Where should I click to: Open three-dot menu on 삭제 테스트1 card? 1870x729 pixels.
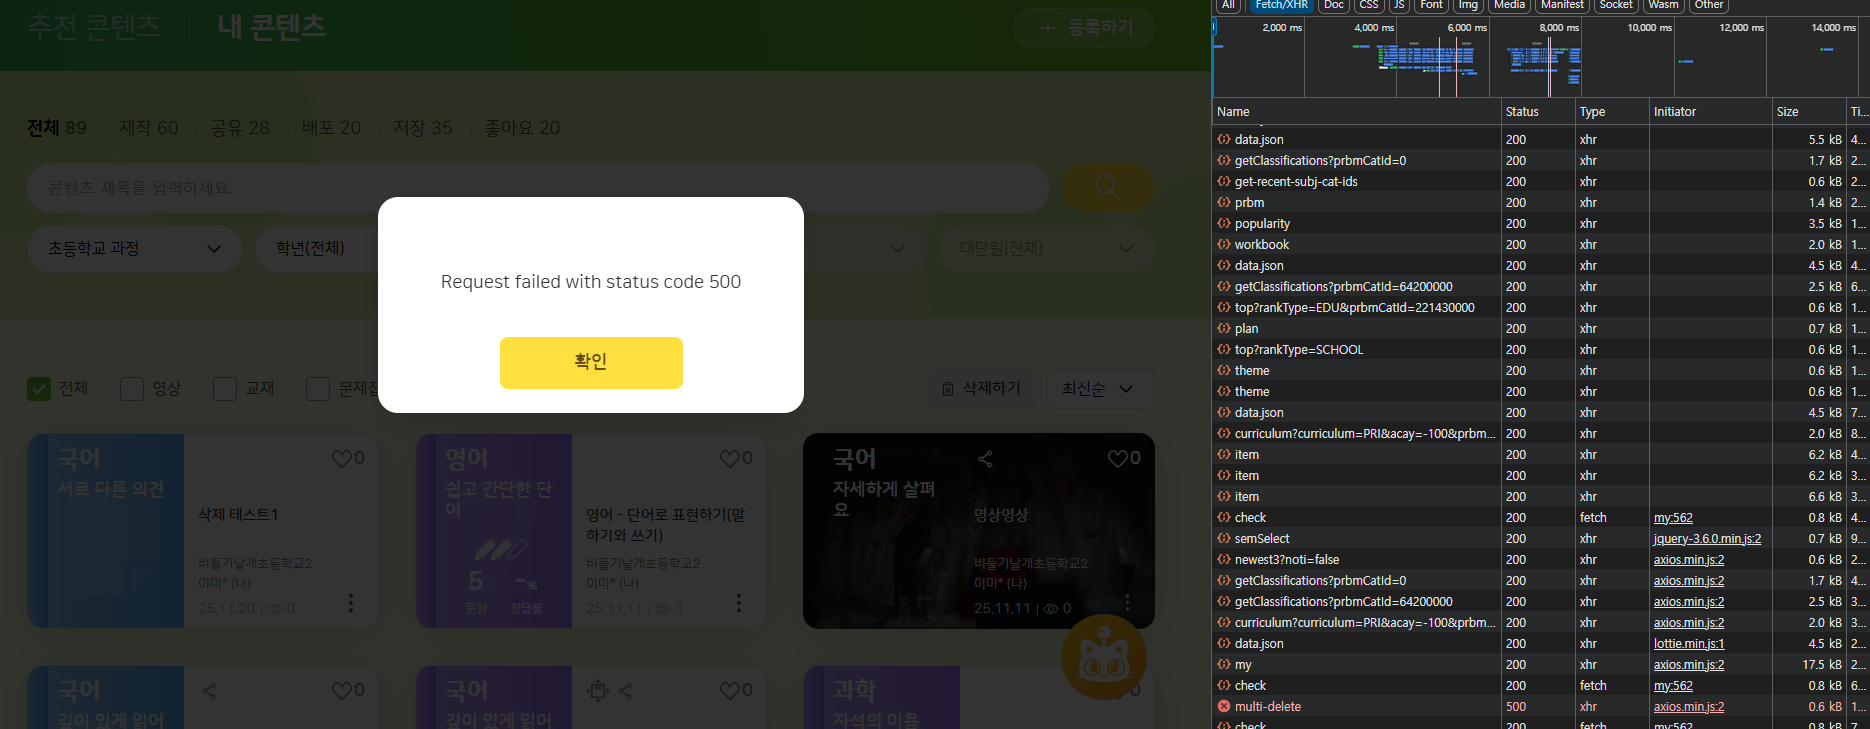tap(351, 603)
